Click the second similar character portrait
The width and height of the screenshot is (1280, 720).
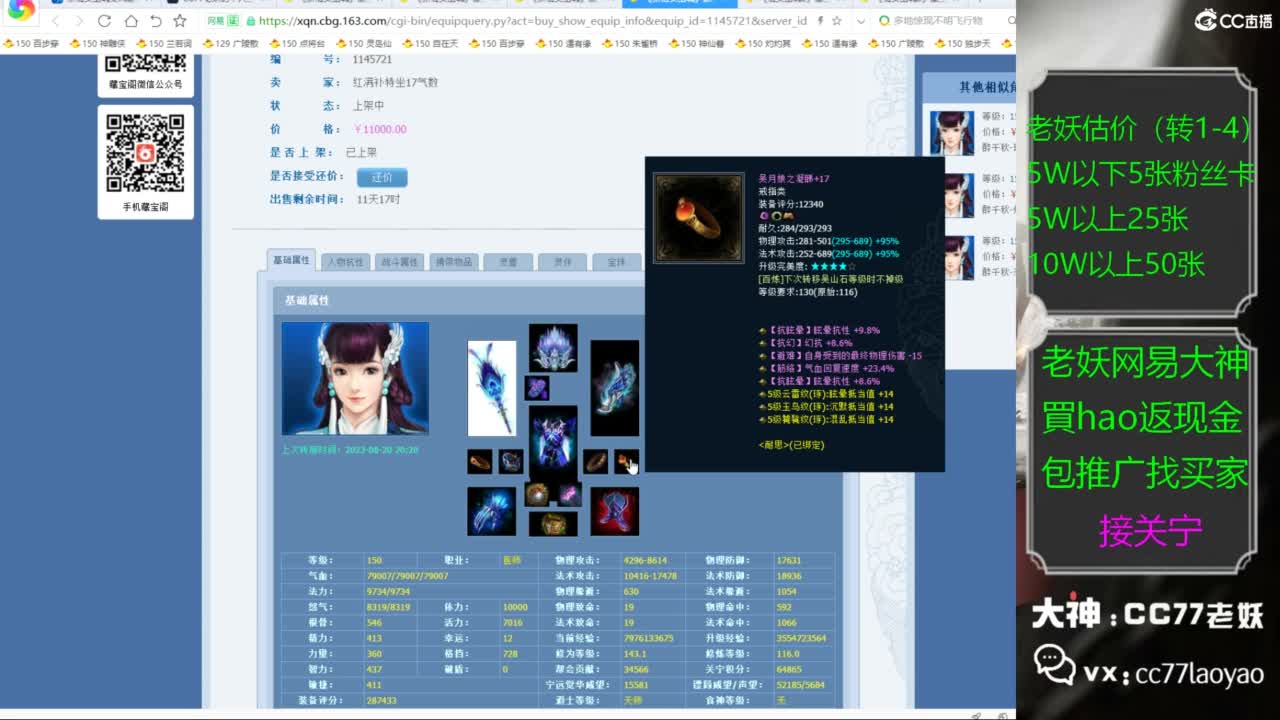coord(952,195)
